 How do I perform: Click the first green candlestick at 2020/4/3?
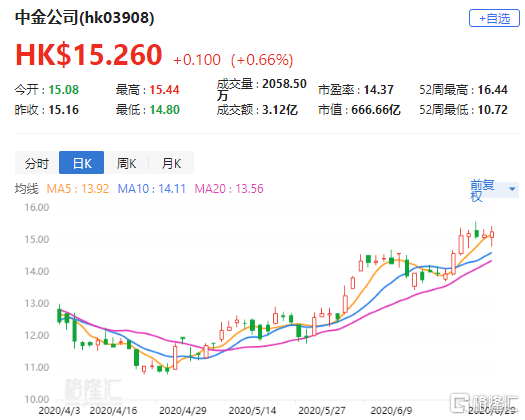click(x=59, y=315)
